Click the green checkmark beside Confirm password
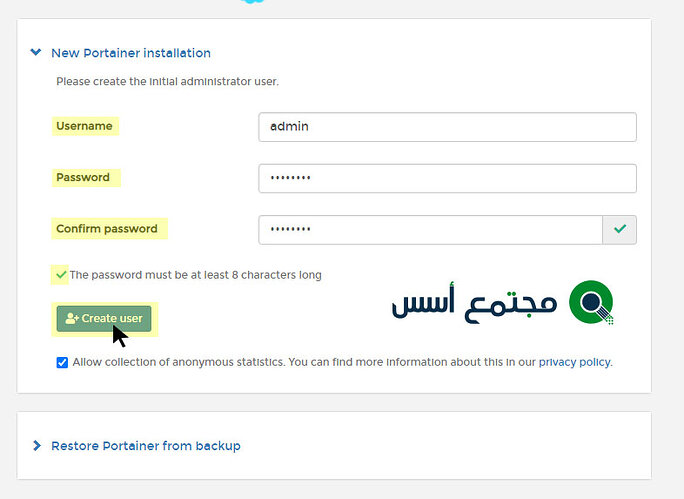 [x=620, y=230]
